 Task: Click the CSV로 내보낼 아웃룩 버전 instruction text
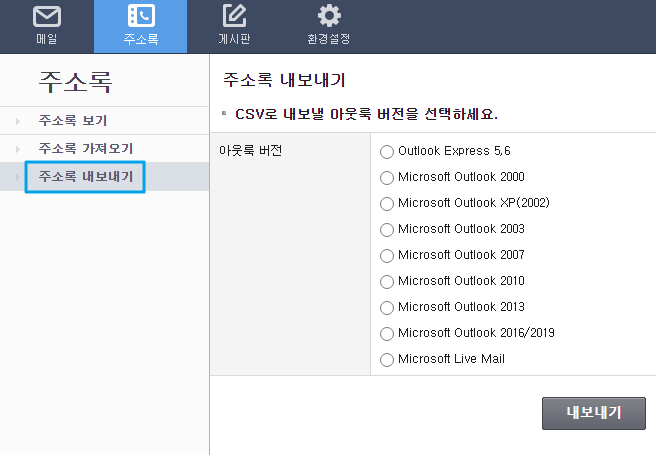pyautogui.click(x=366, y=114)
